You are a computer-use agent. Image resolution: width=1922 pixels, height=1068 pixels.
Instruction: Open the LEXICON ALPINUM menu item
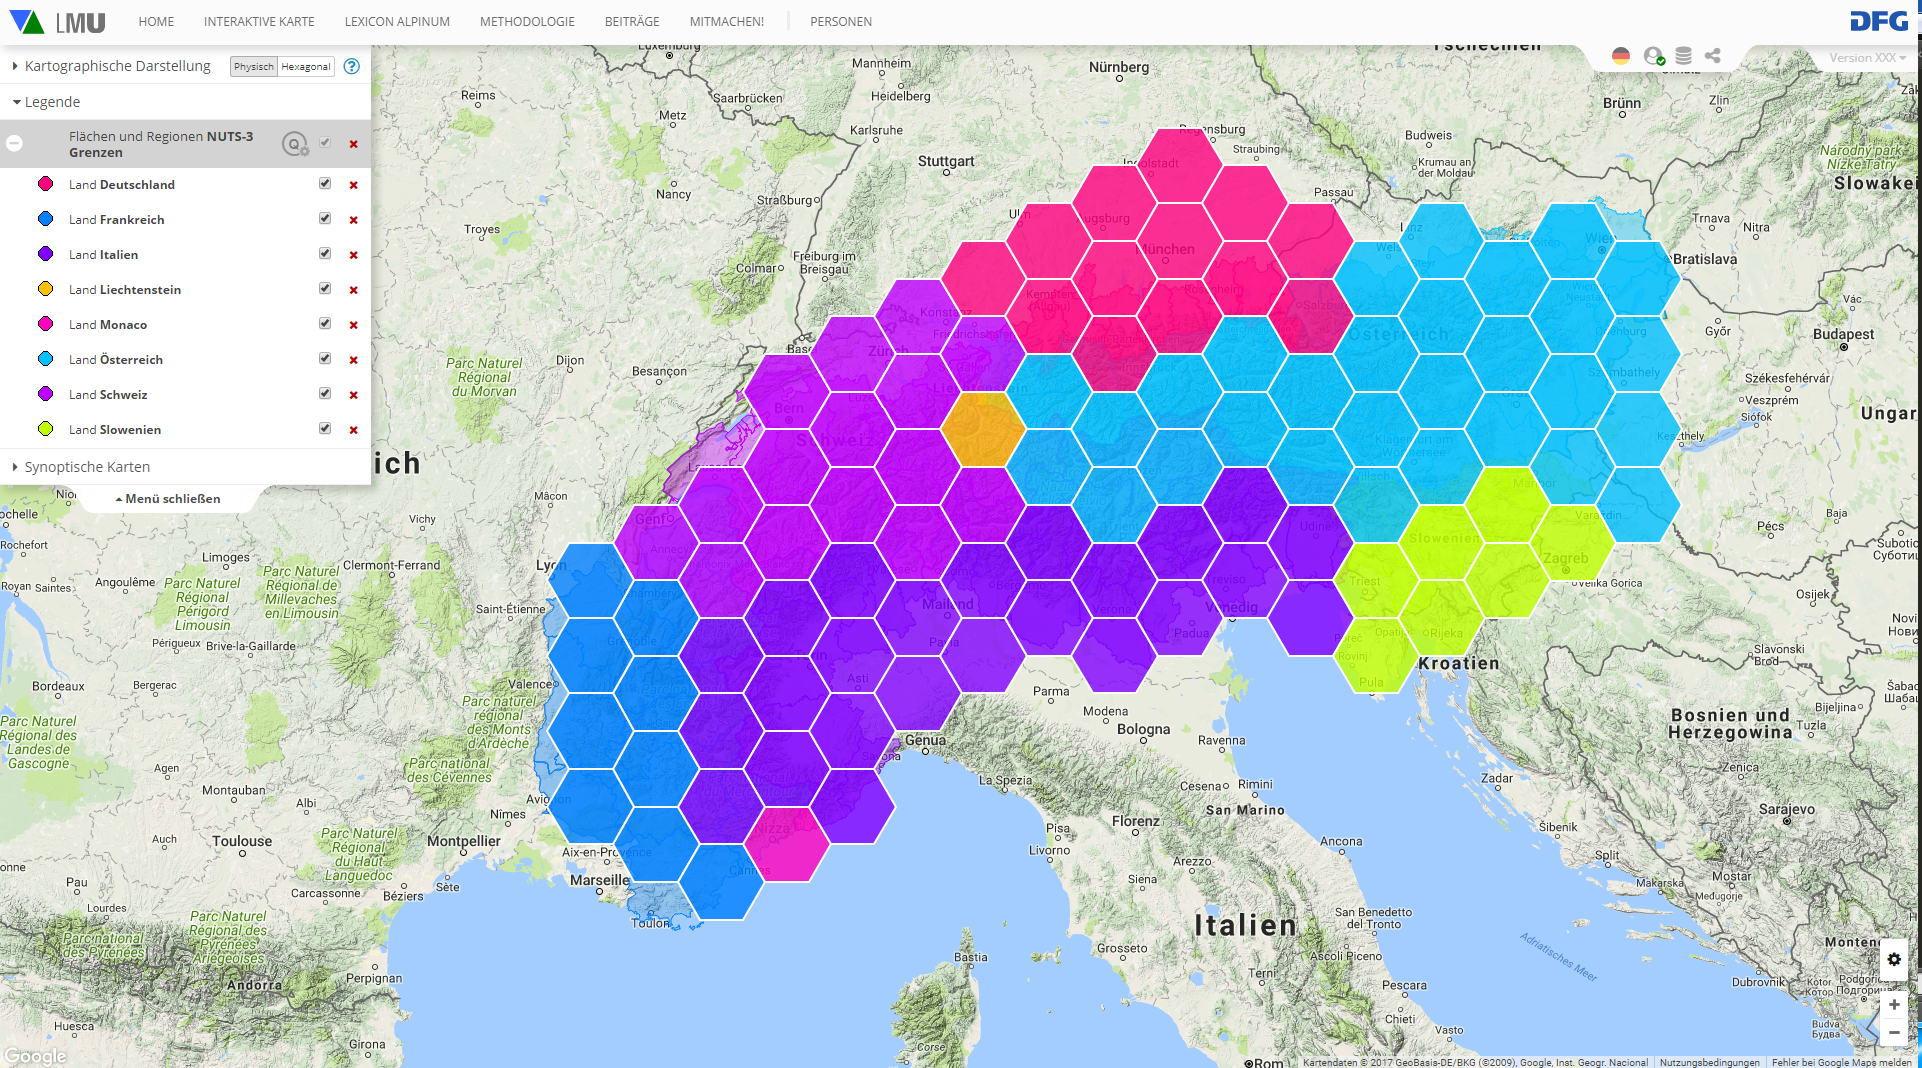[397, 22]
